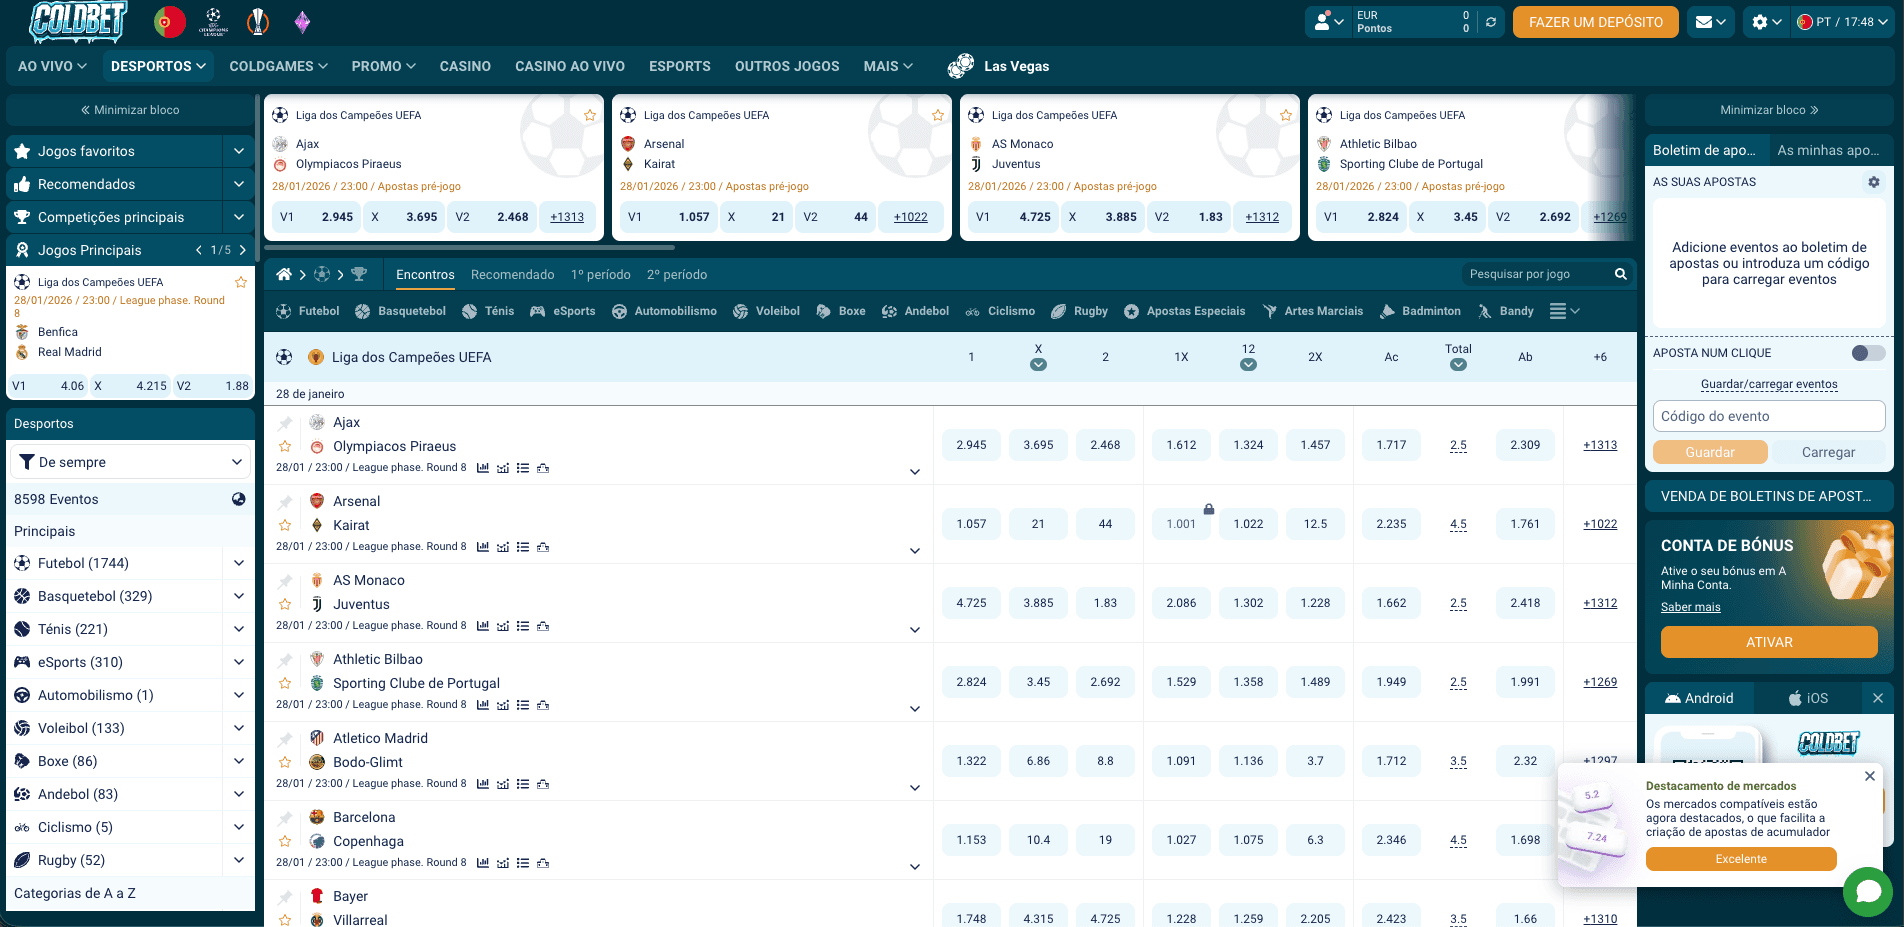Image resolution: width=1904 pixels, height=927 pixels.
Task: Select Futebol in the sports strip
Action: point(308,311)
